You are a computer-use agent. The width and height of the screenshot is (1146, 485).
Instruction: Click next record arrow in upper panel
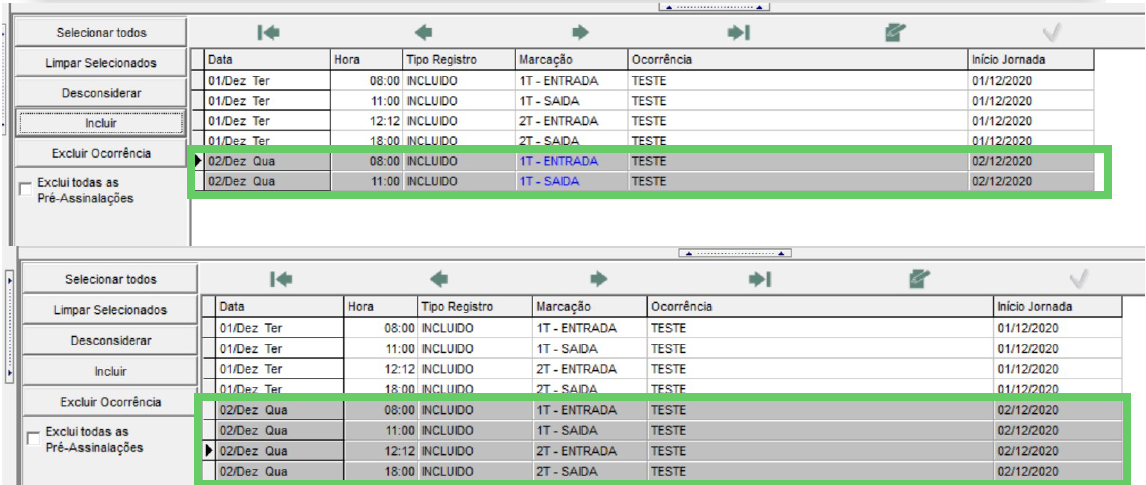580,32
